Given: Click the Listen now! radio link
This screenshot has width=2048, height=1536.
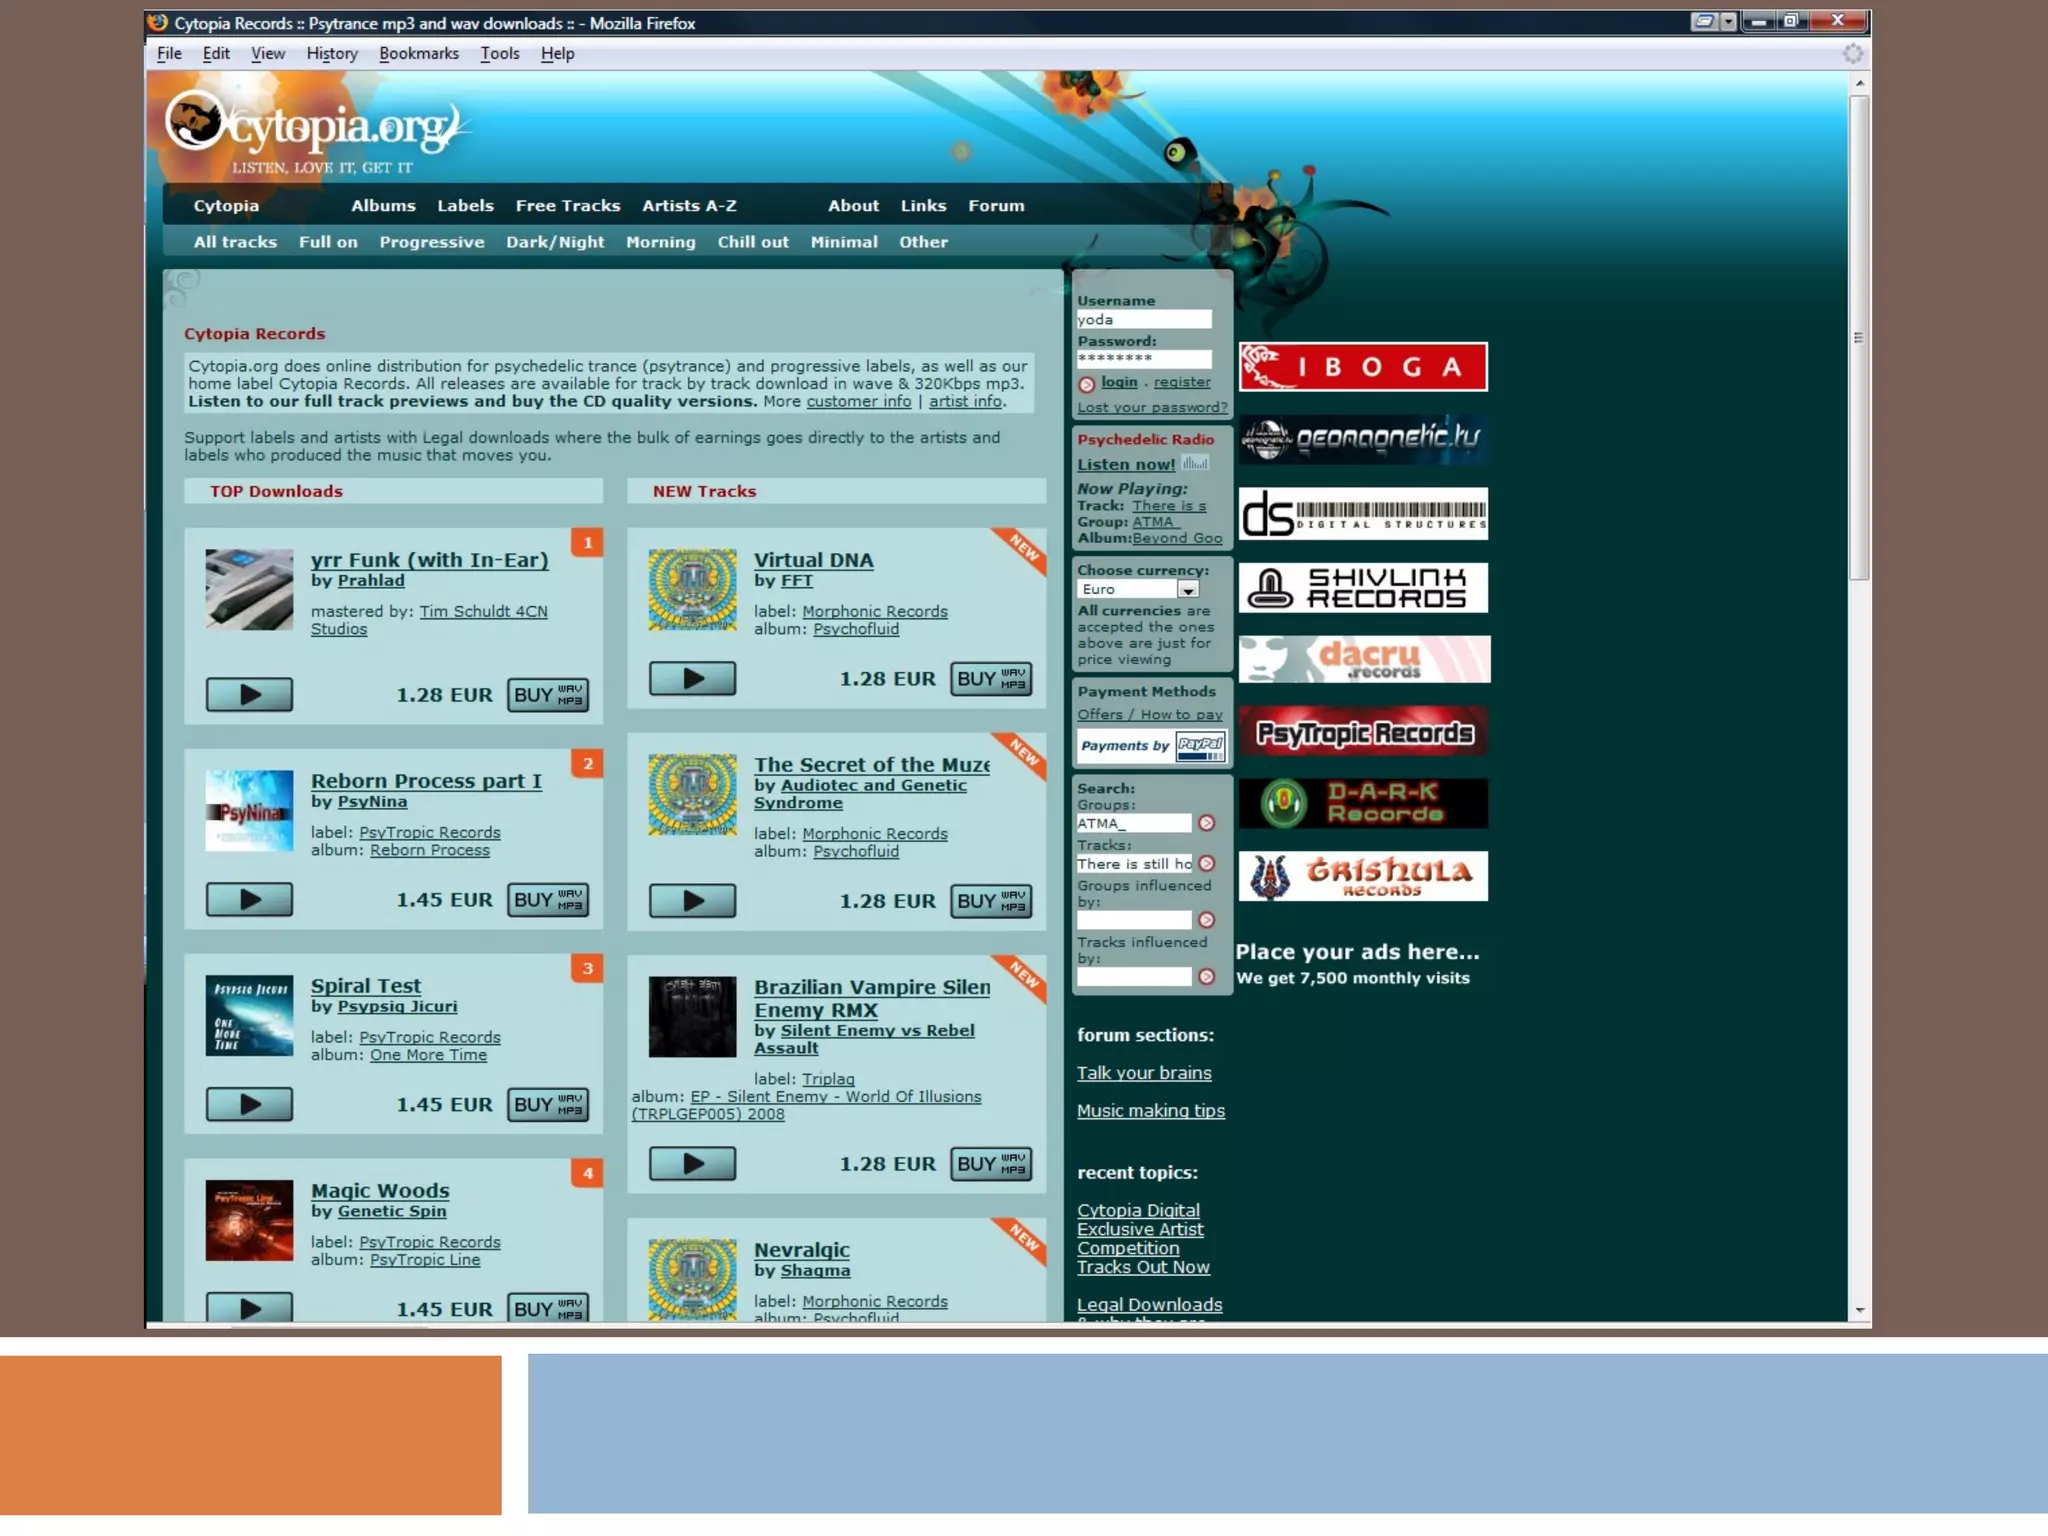Looking at the screenshot, I should pyautogui.click(x=1125, y=464).
